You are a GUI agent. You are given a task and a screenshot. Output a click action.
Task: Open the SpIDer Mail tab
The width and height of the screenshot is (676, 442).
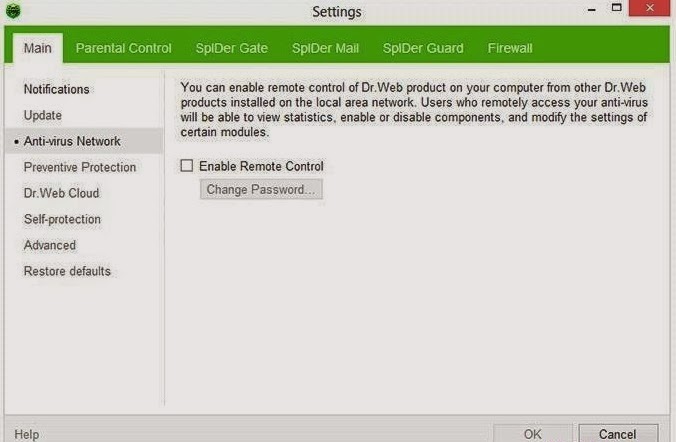325,48
